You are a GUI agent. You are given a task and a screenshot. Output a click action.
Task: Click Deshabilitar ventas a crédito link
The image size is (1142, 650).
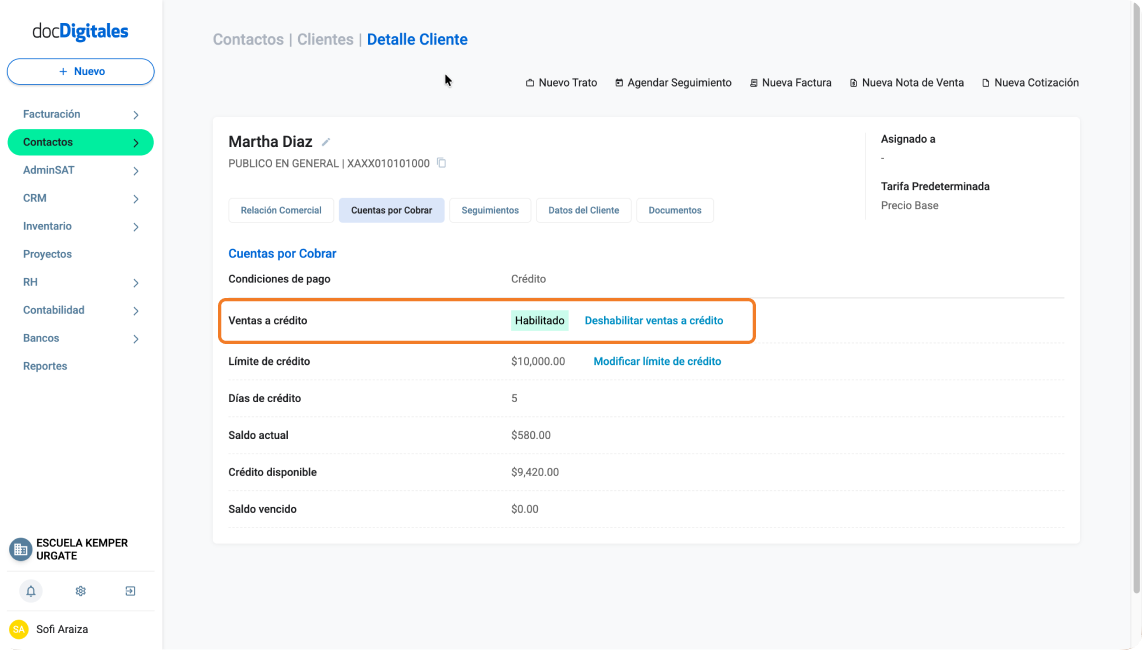(654, 321)
